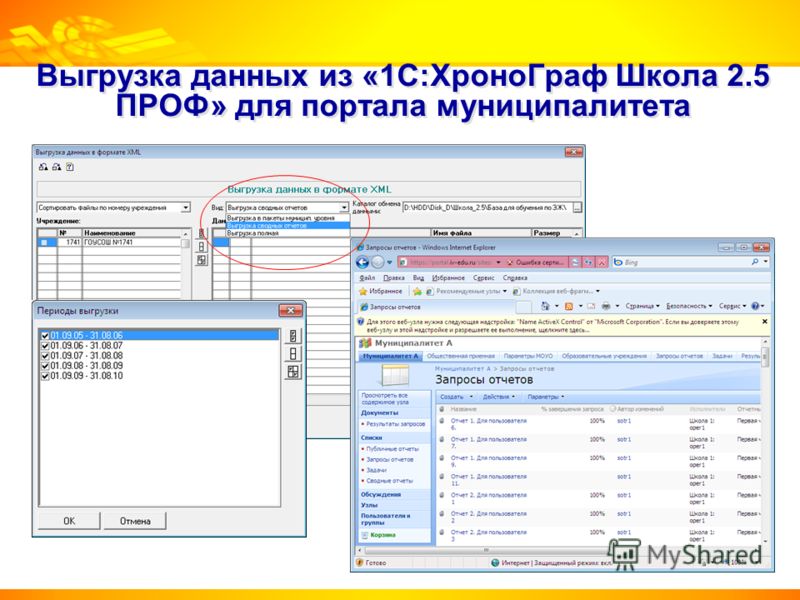Click the second toolbar icon in XML export window

tap(57, 167)
